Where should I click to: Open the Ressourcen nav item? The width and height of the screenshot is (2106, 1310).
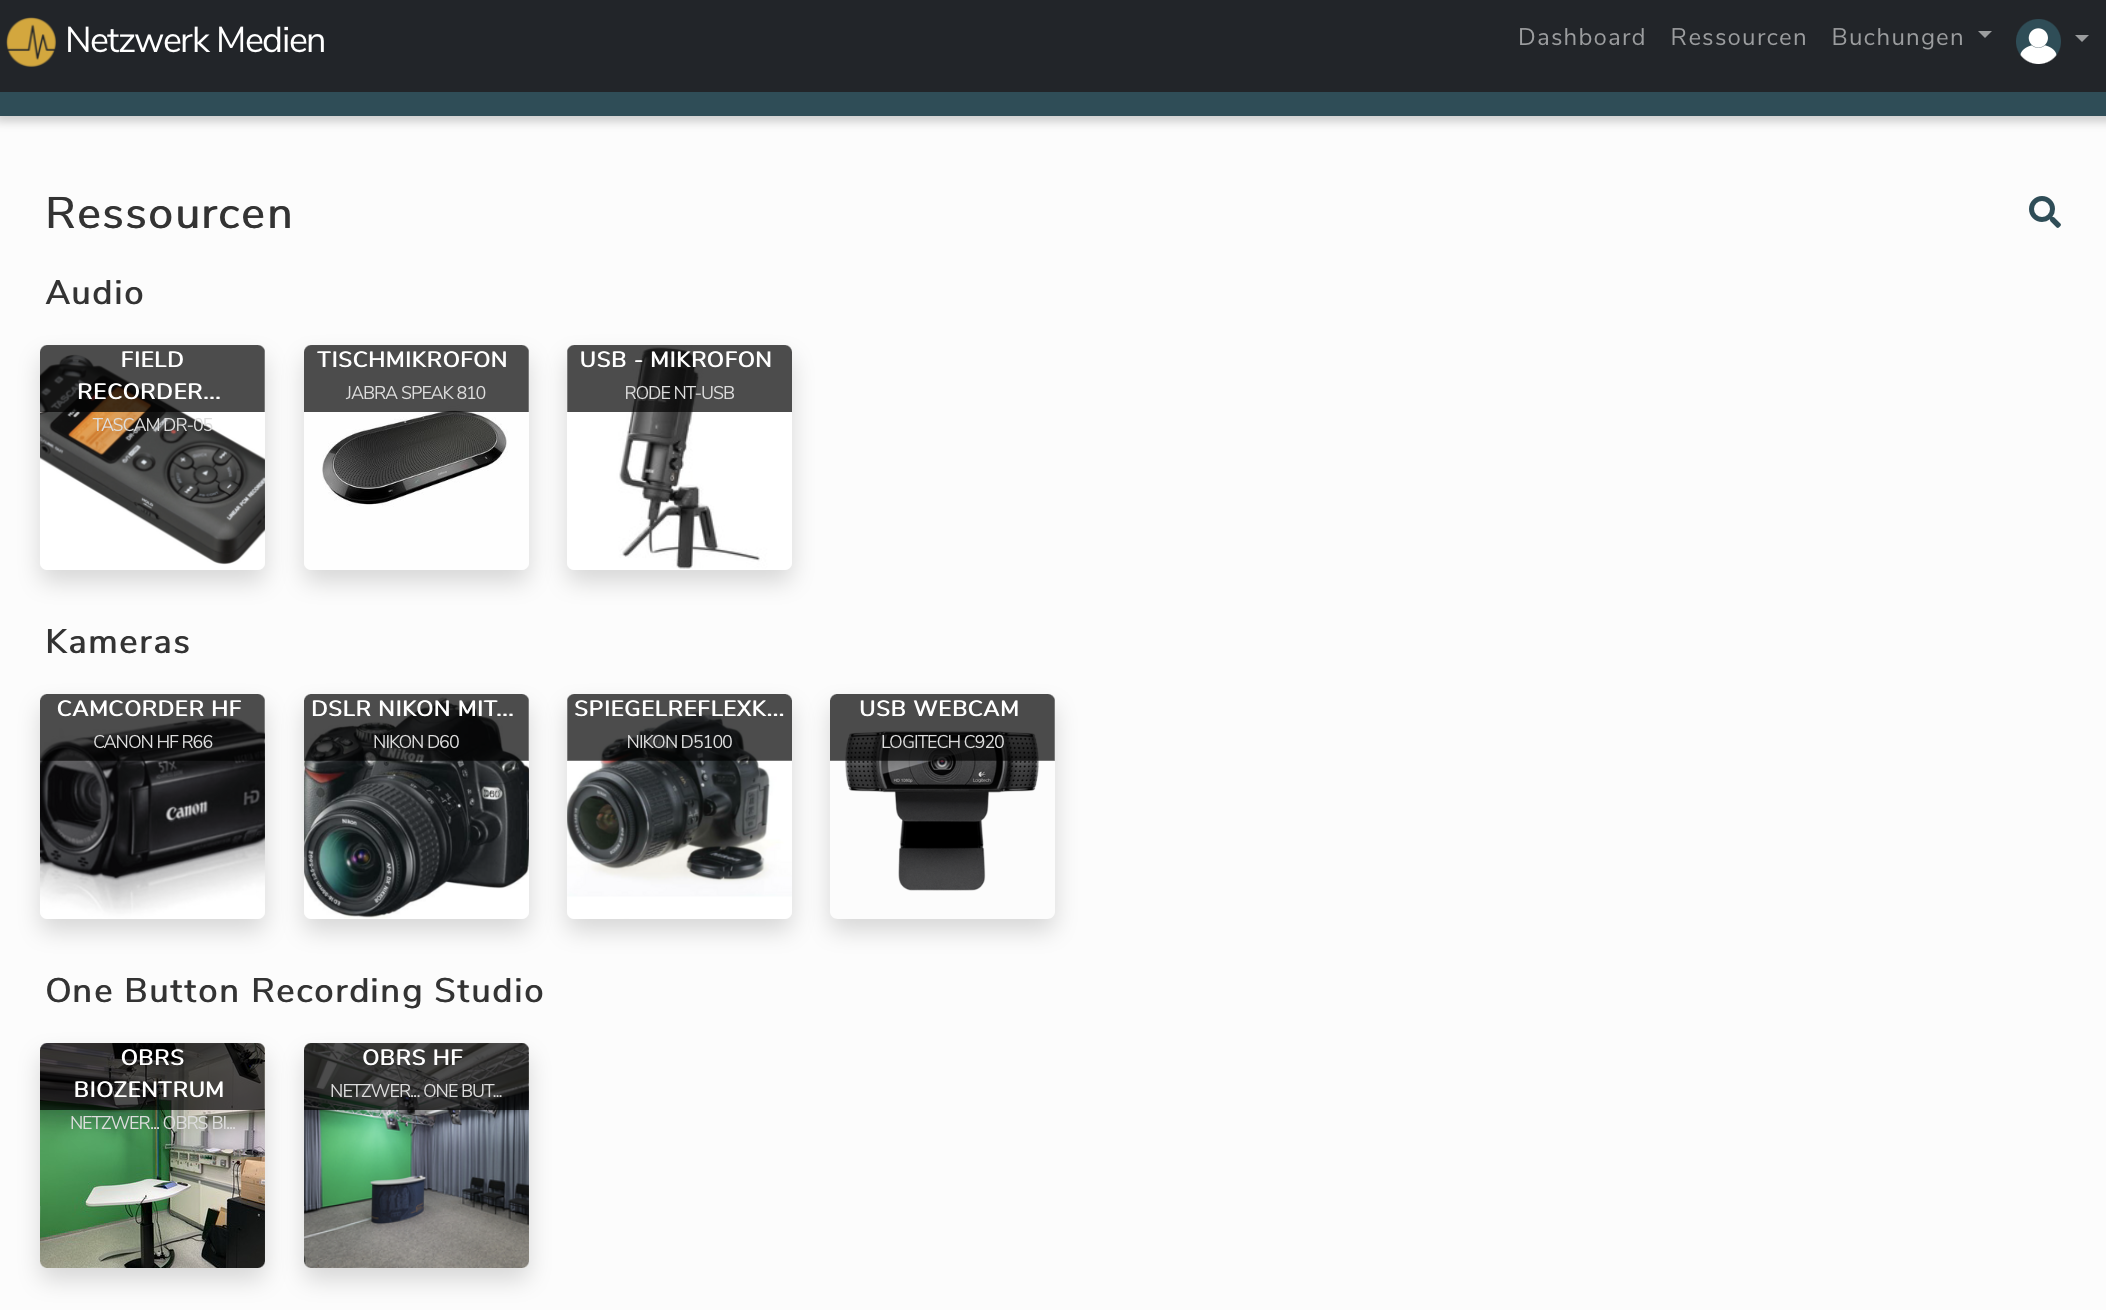(x=1738, y=37)
